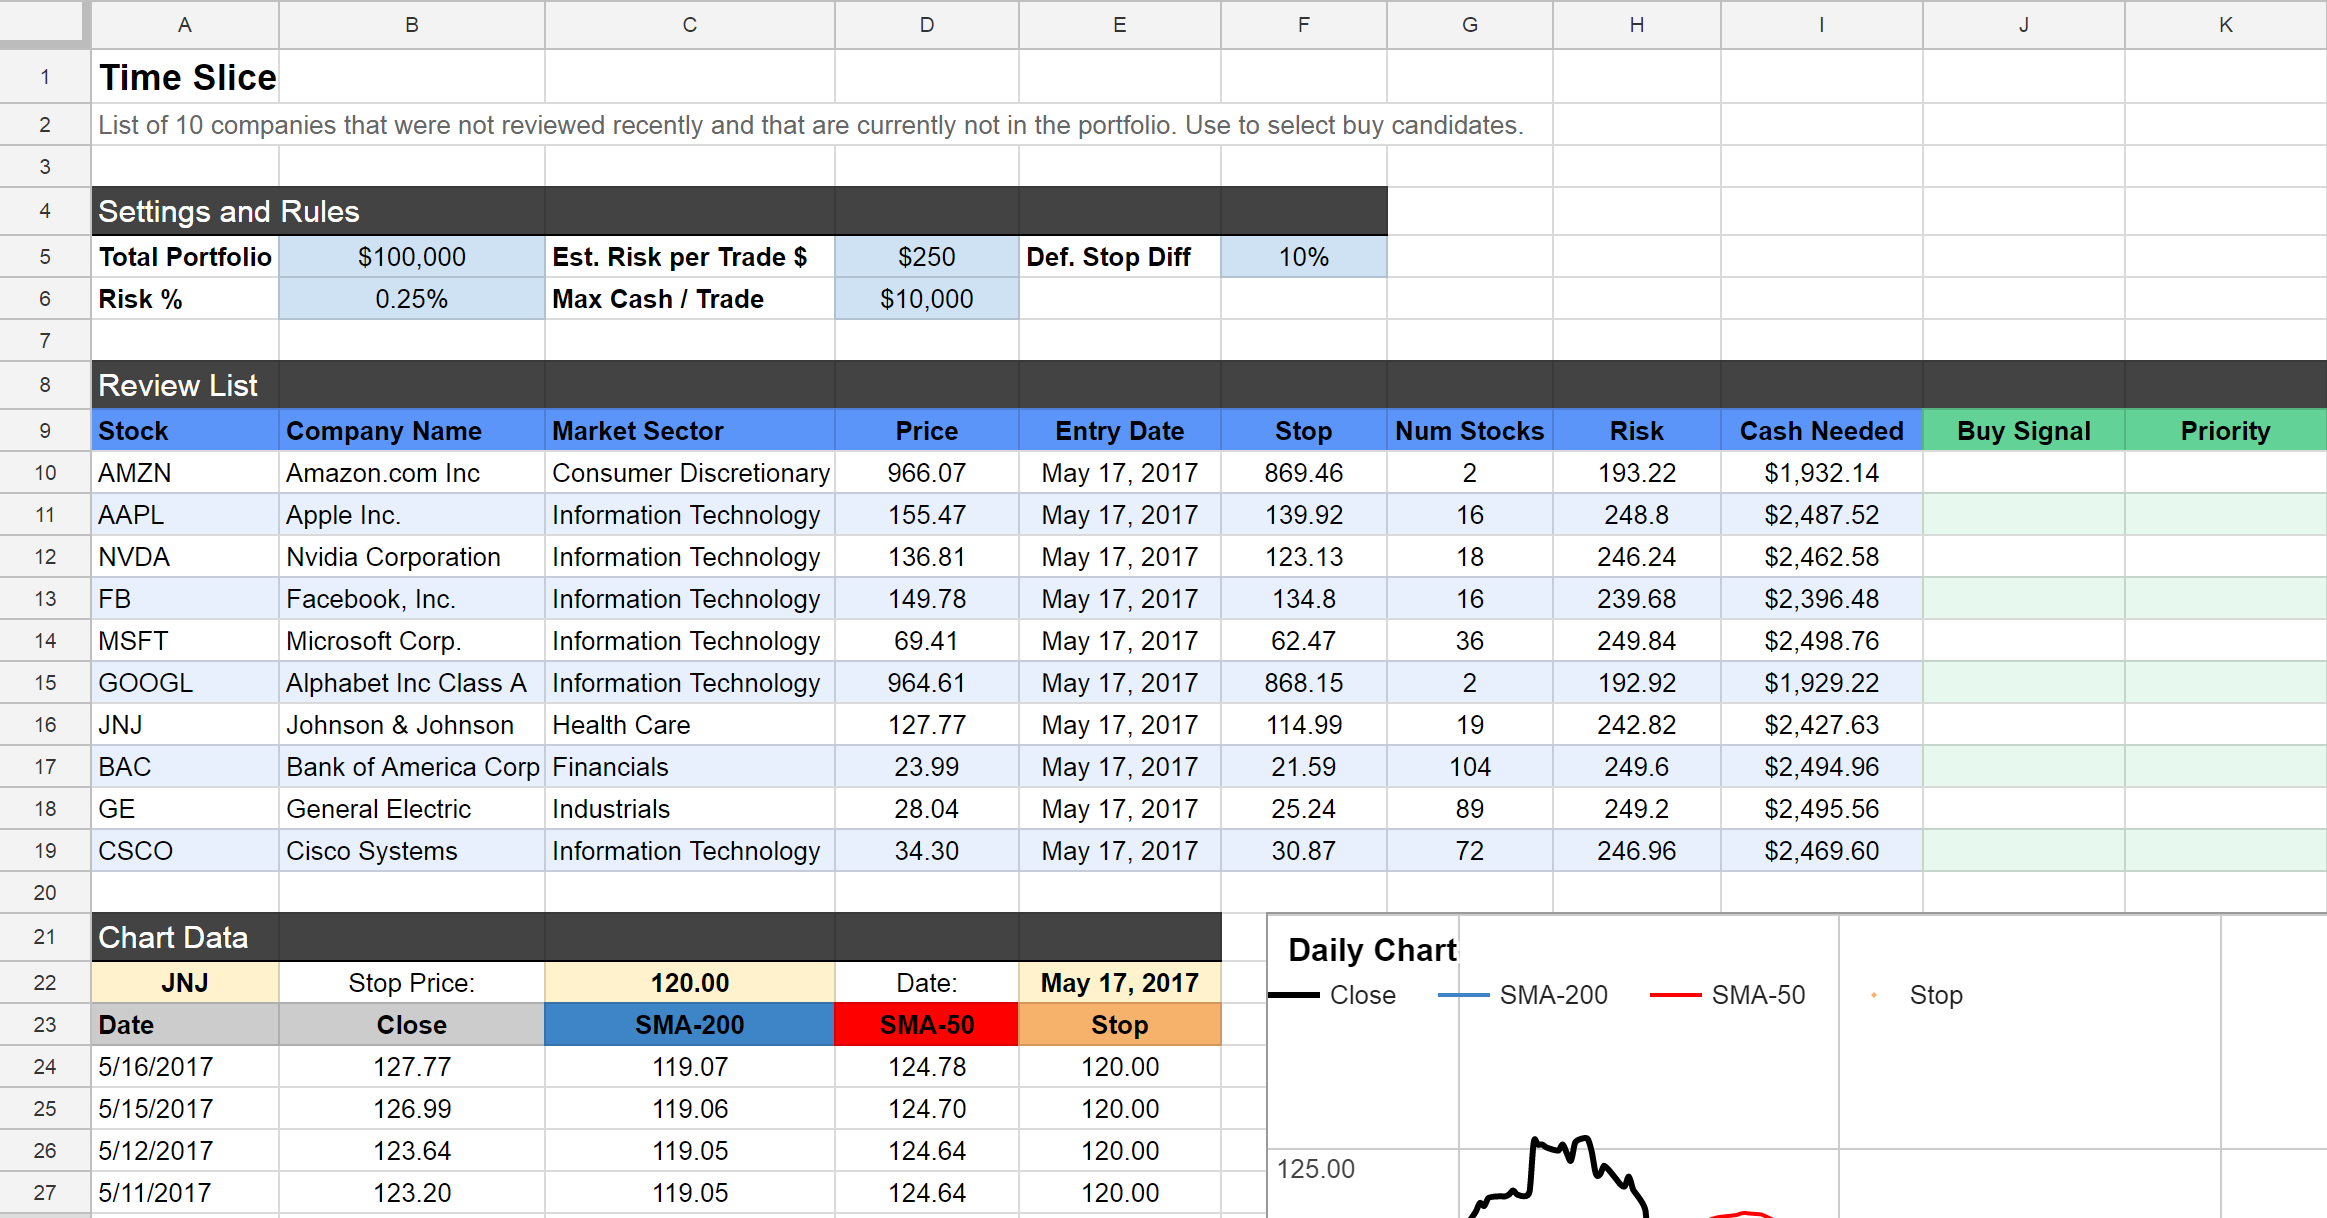Select the 5/15/2017 SMA-50 value 124.70
Image resolution: width=2327 pixels, height=1218 pixels.
[927, 1109]
